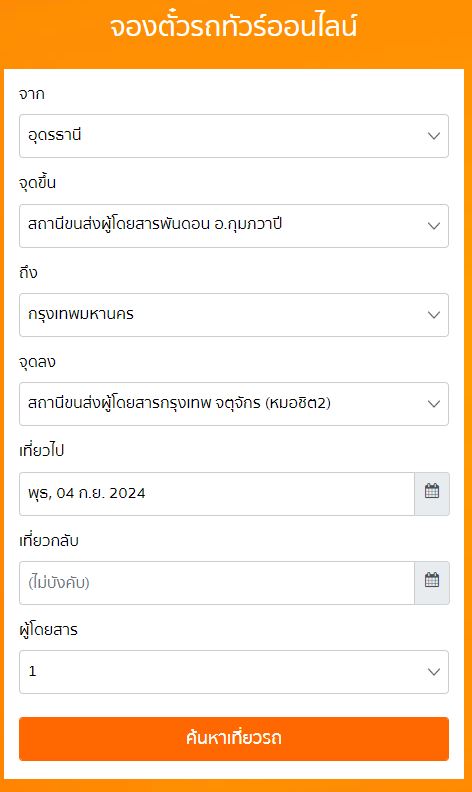Click the ผู้โดยสาร field label
The width and height of the screenshot is (472, 792).
point(49,629)
